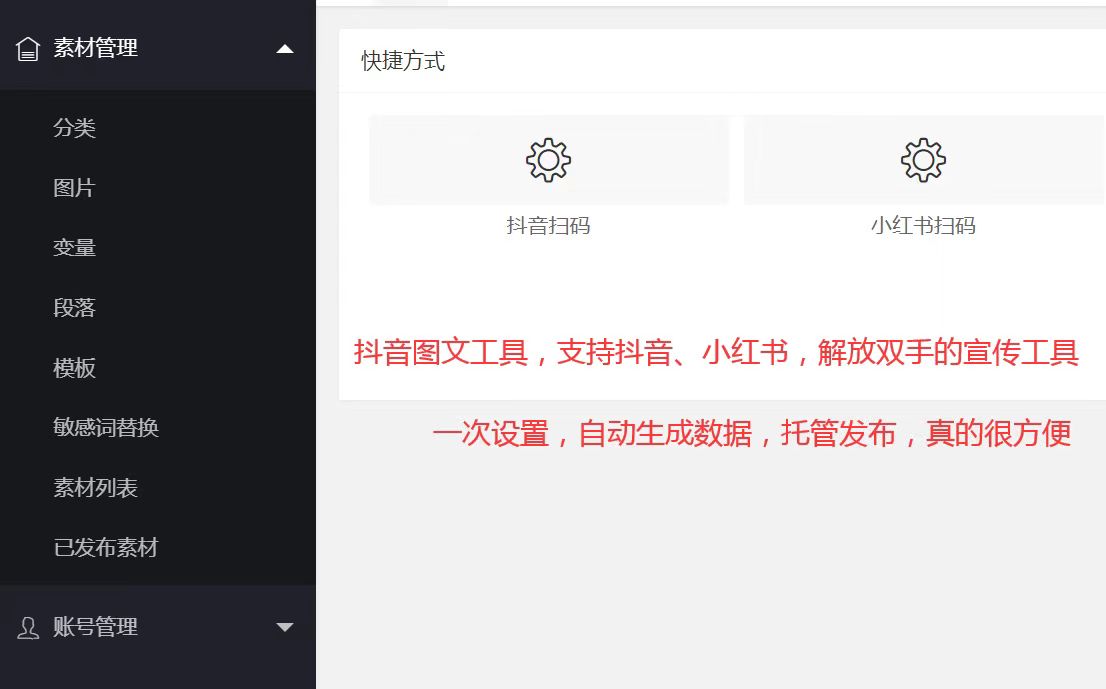1106x689 pixels.
Task: Click the gear icon above 小红书扫码
Action: (923, 160)
